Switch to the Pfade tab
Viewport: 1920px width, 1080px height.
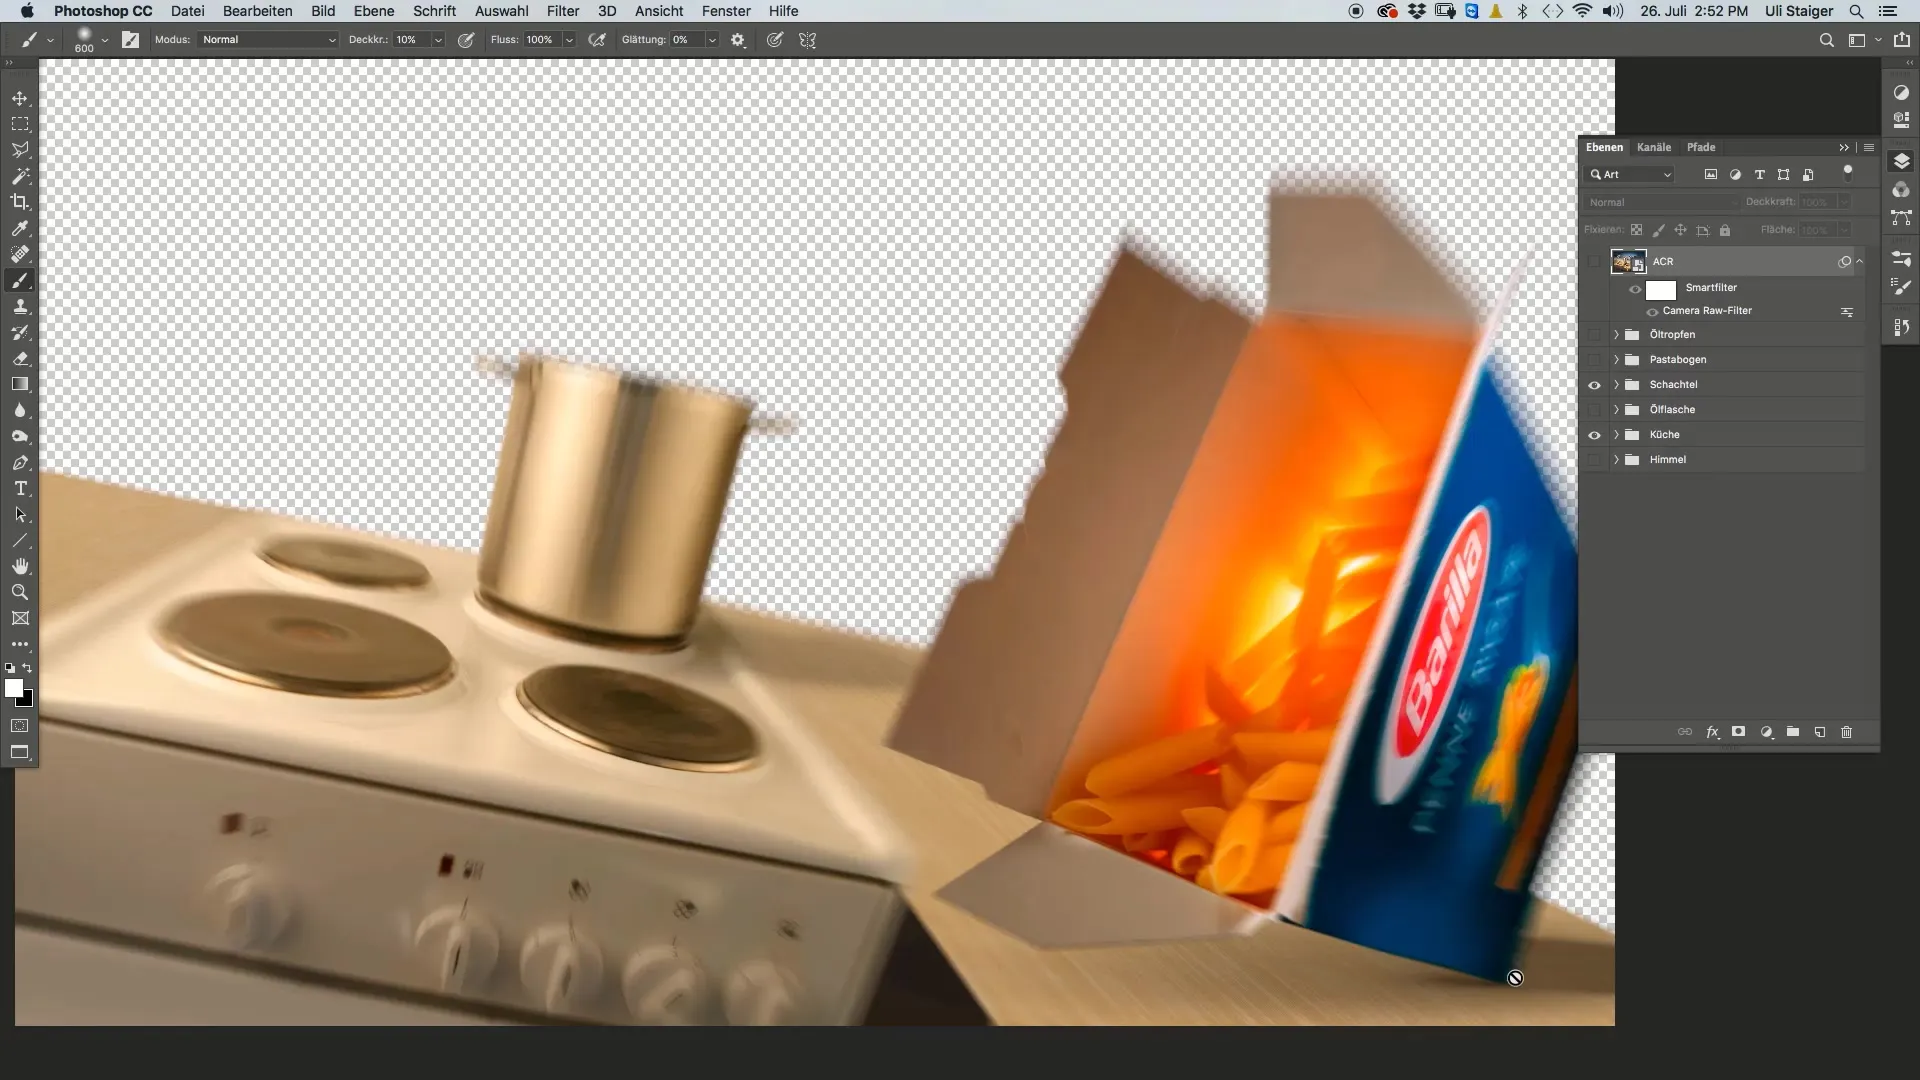[x=1701, y=147]
